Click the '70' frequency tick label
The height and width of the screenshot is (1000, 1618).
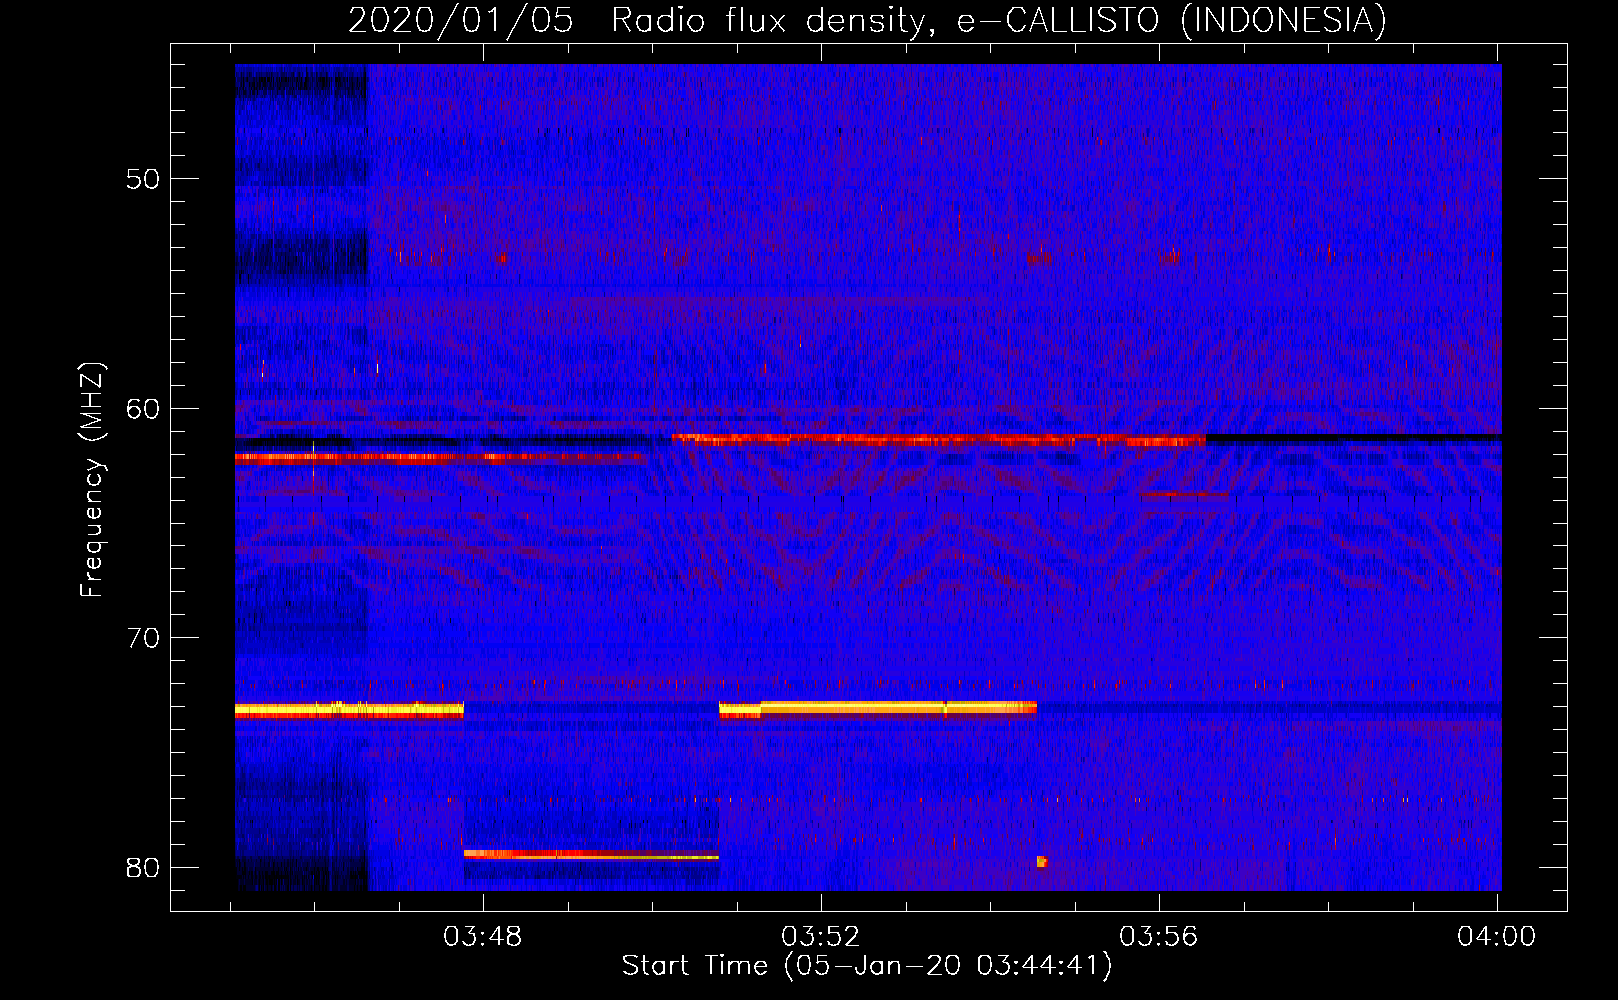click(x=143, y=638)
